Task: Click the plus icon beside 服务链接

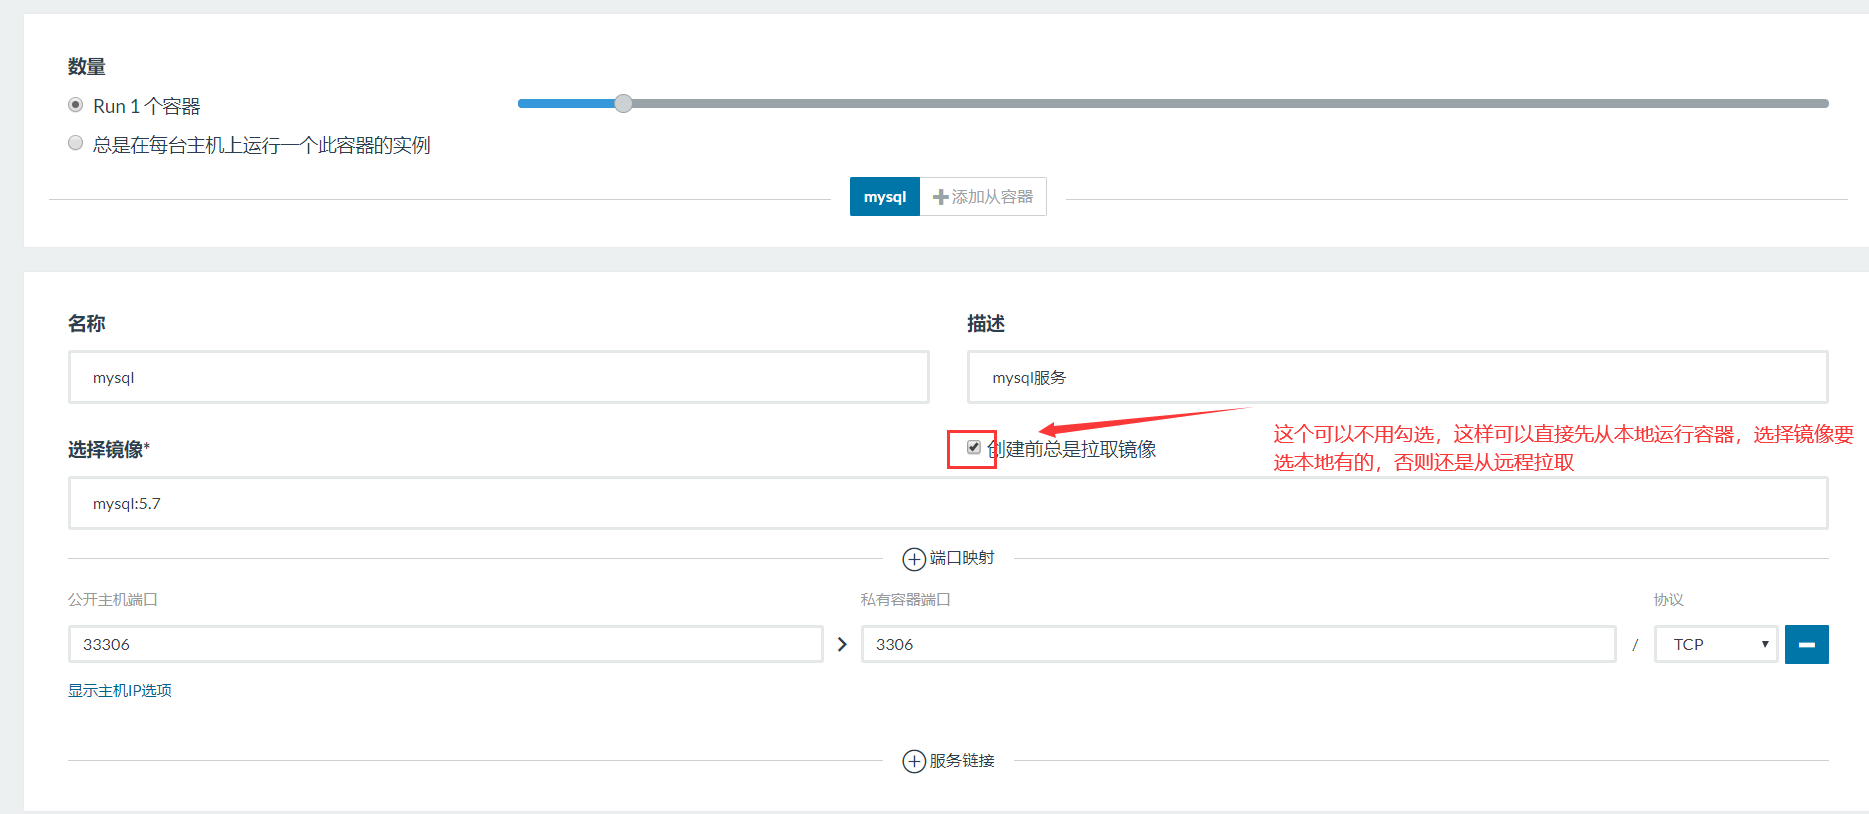Action: [x=913, y=762]
